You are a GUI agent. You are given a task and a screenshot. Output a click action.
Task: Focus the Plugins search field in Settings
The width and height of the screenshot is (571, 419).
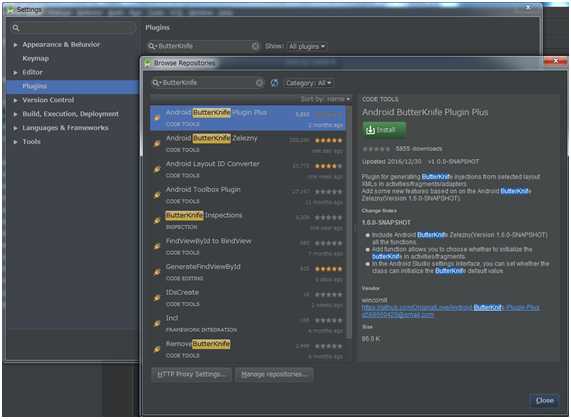point(203,46)
